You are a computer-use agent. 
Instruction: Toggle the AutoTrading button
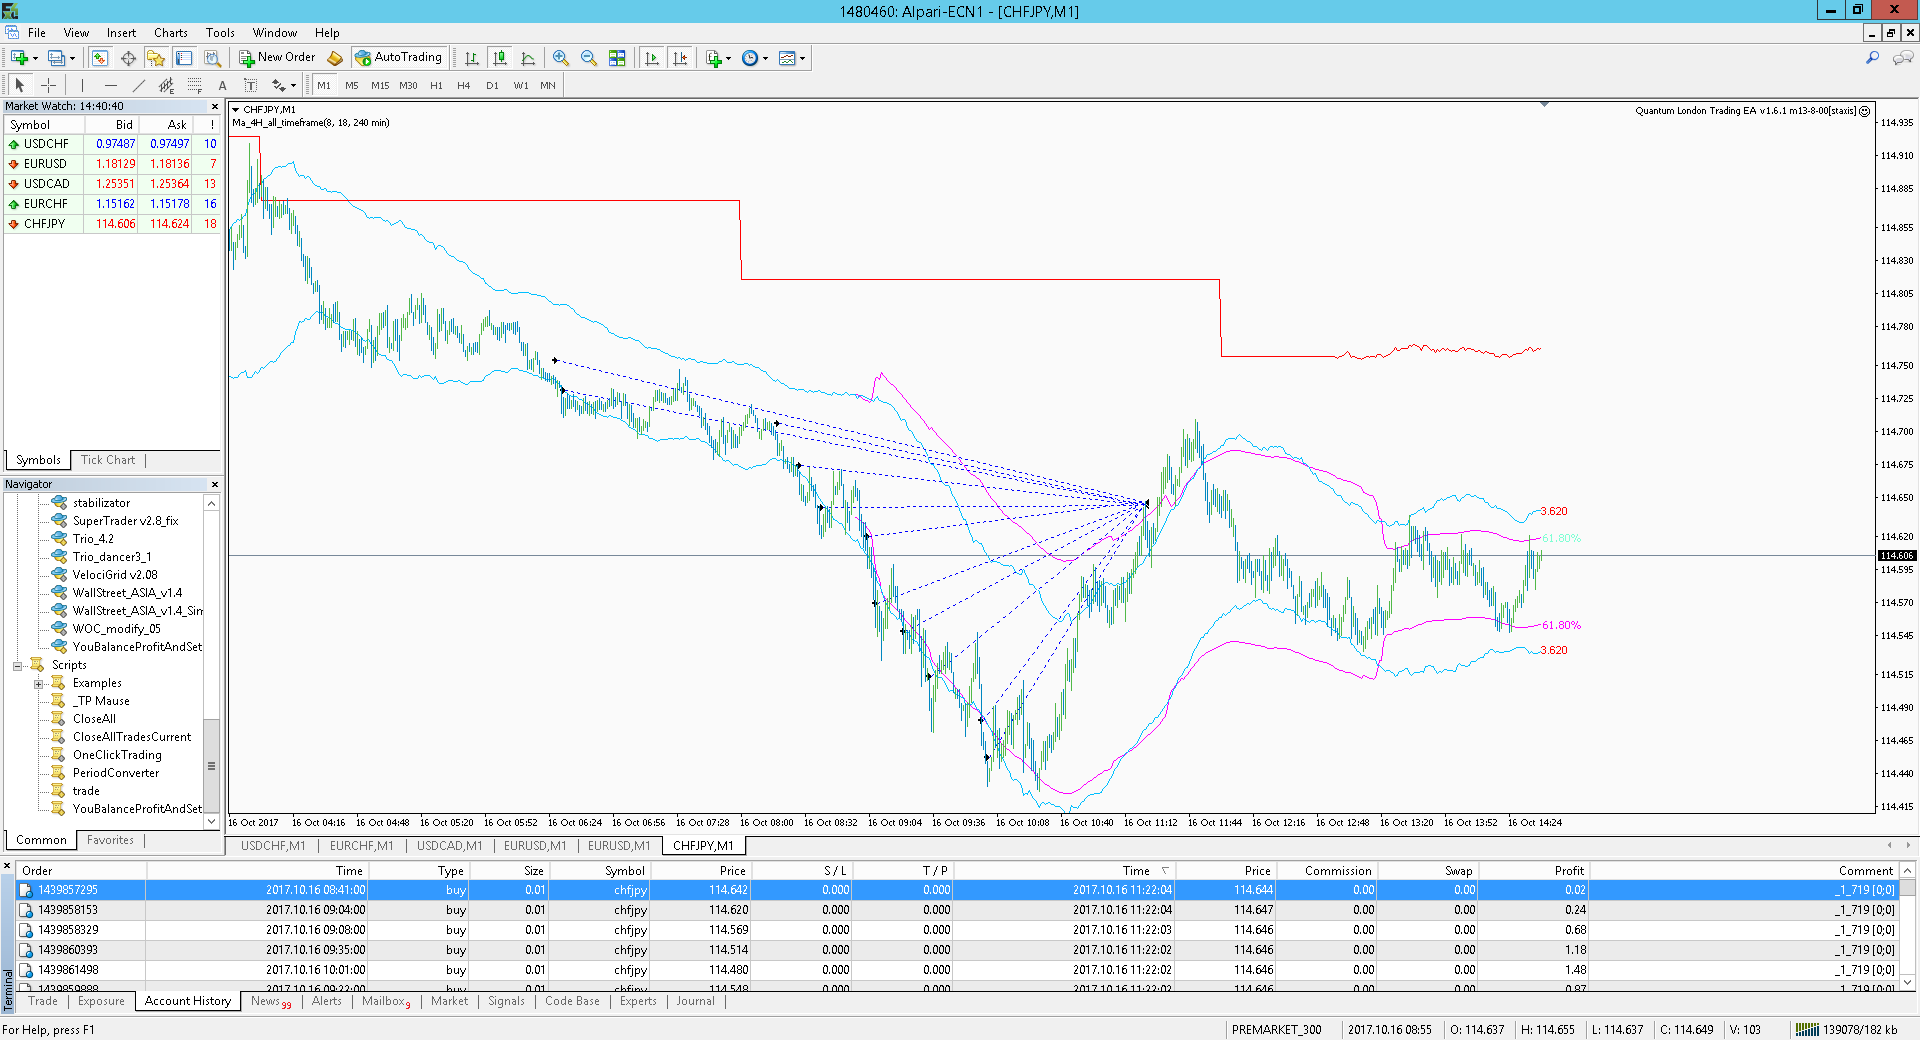pyautogui.click(x=398, y=58)
